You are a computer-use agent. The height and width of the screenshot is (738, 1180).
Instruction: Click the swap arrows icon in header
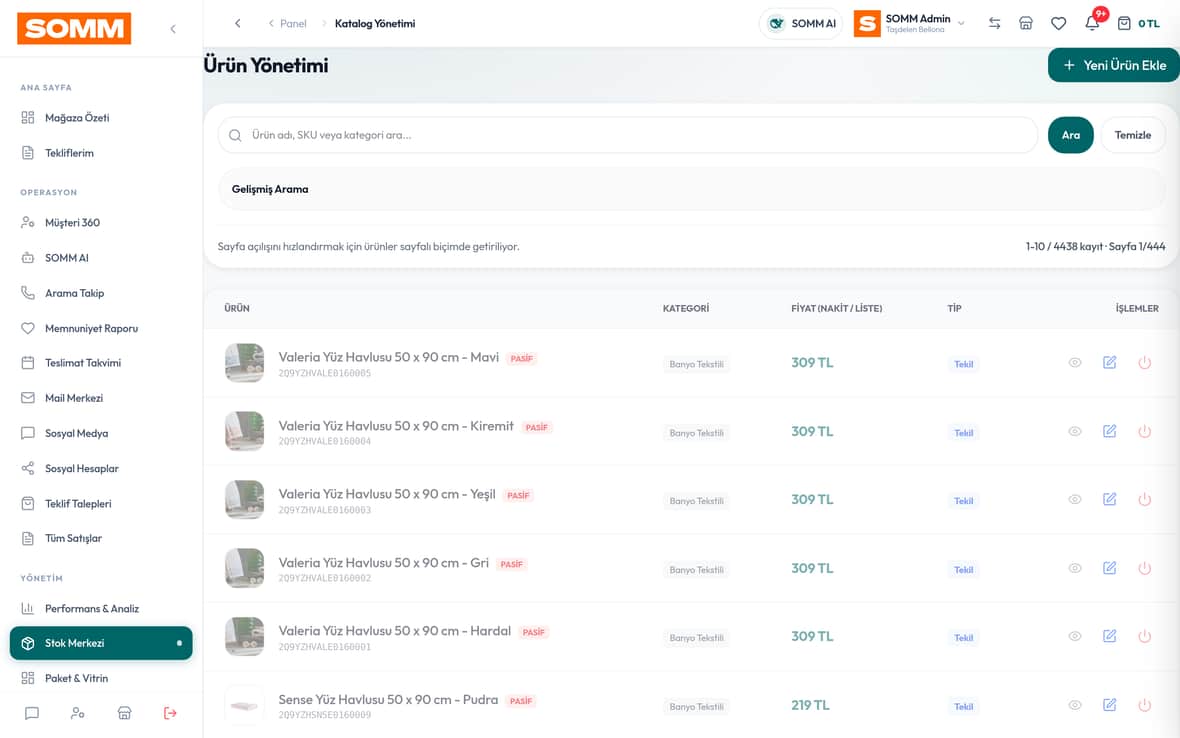point(994,23)
